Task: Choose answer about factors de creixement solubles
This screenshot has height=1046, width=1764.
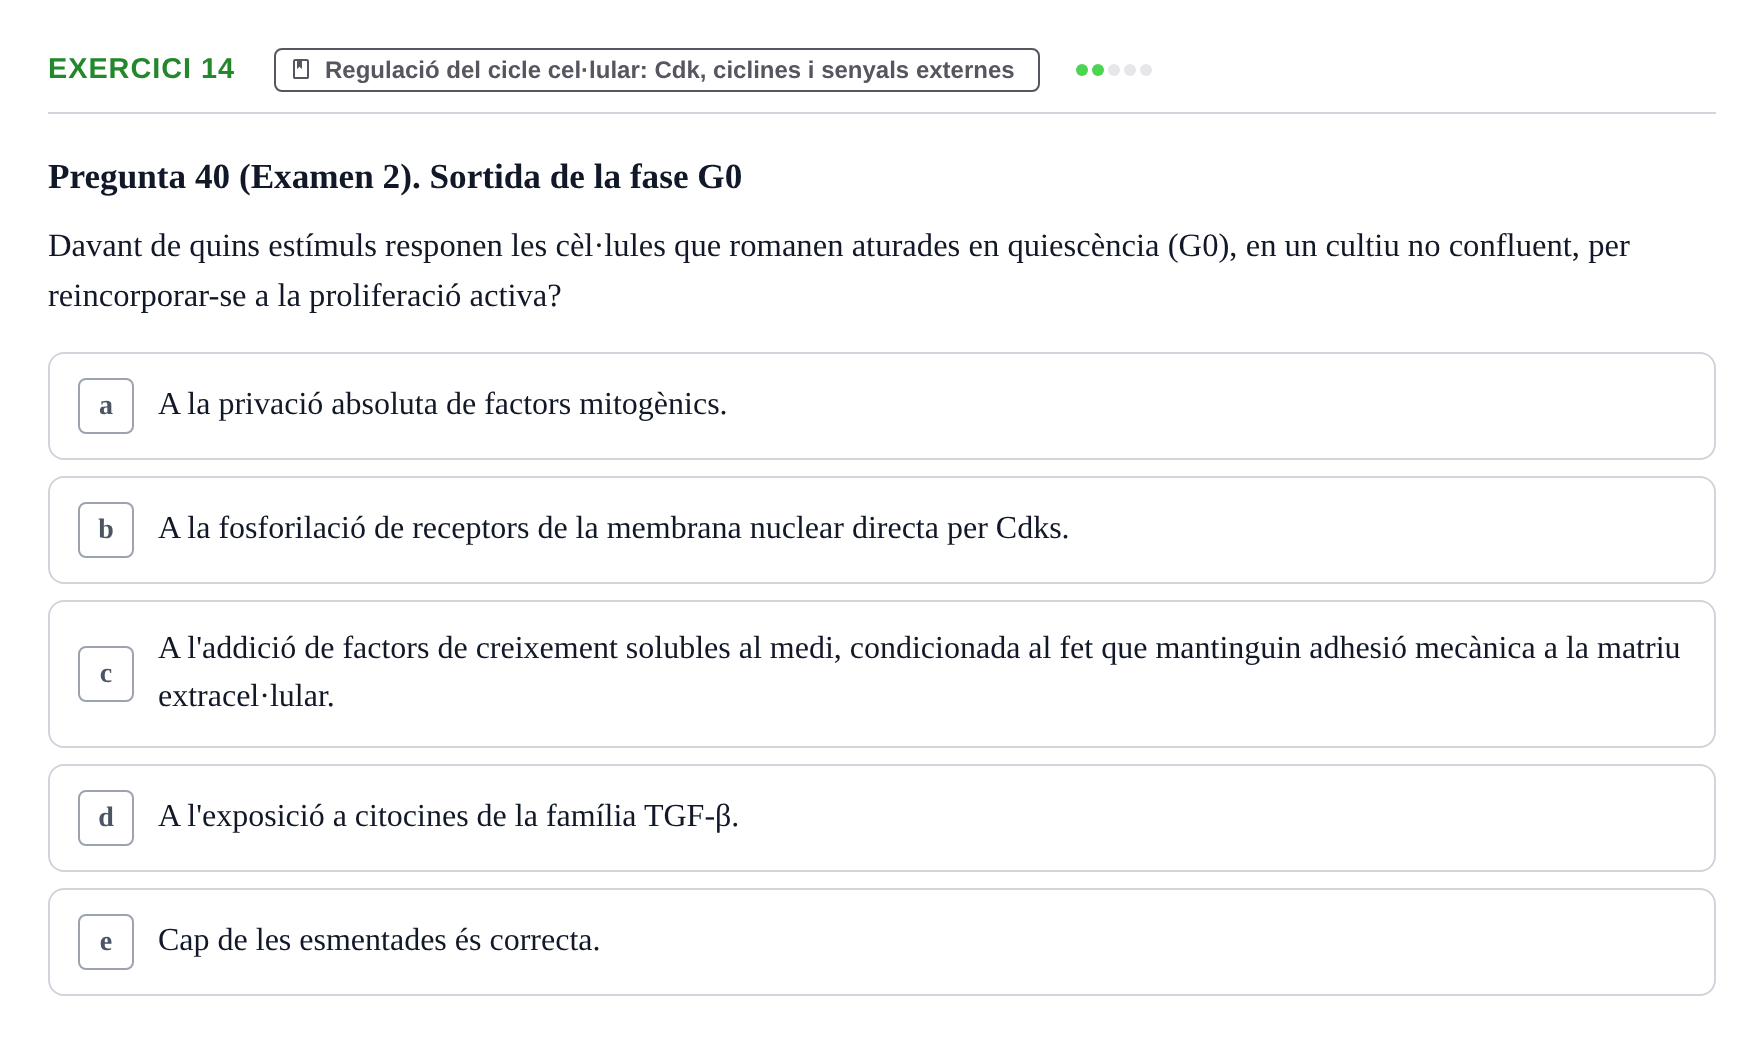Action: pyautogui.click(x=882, y=674)
